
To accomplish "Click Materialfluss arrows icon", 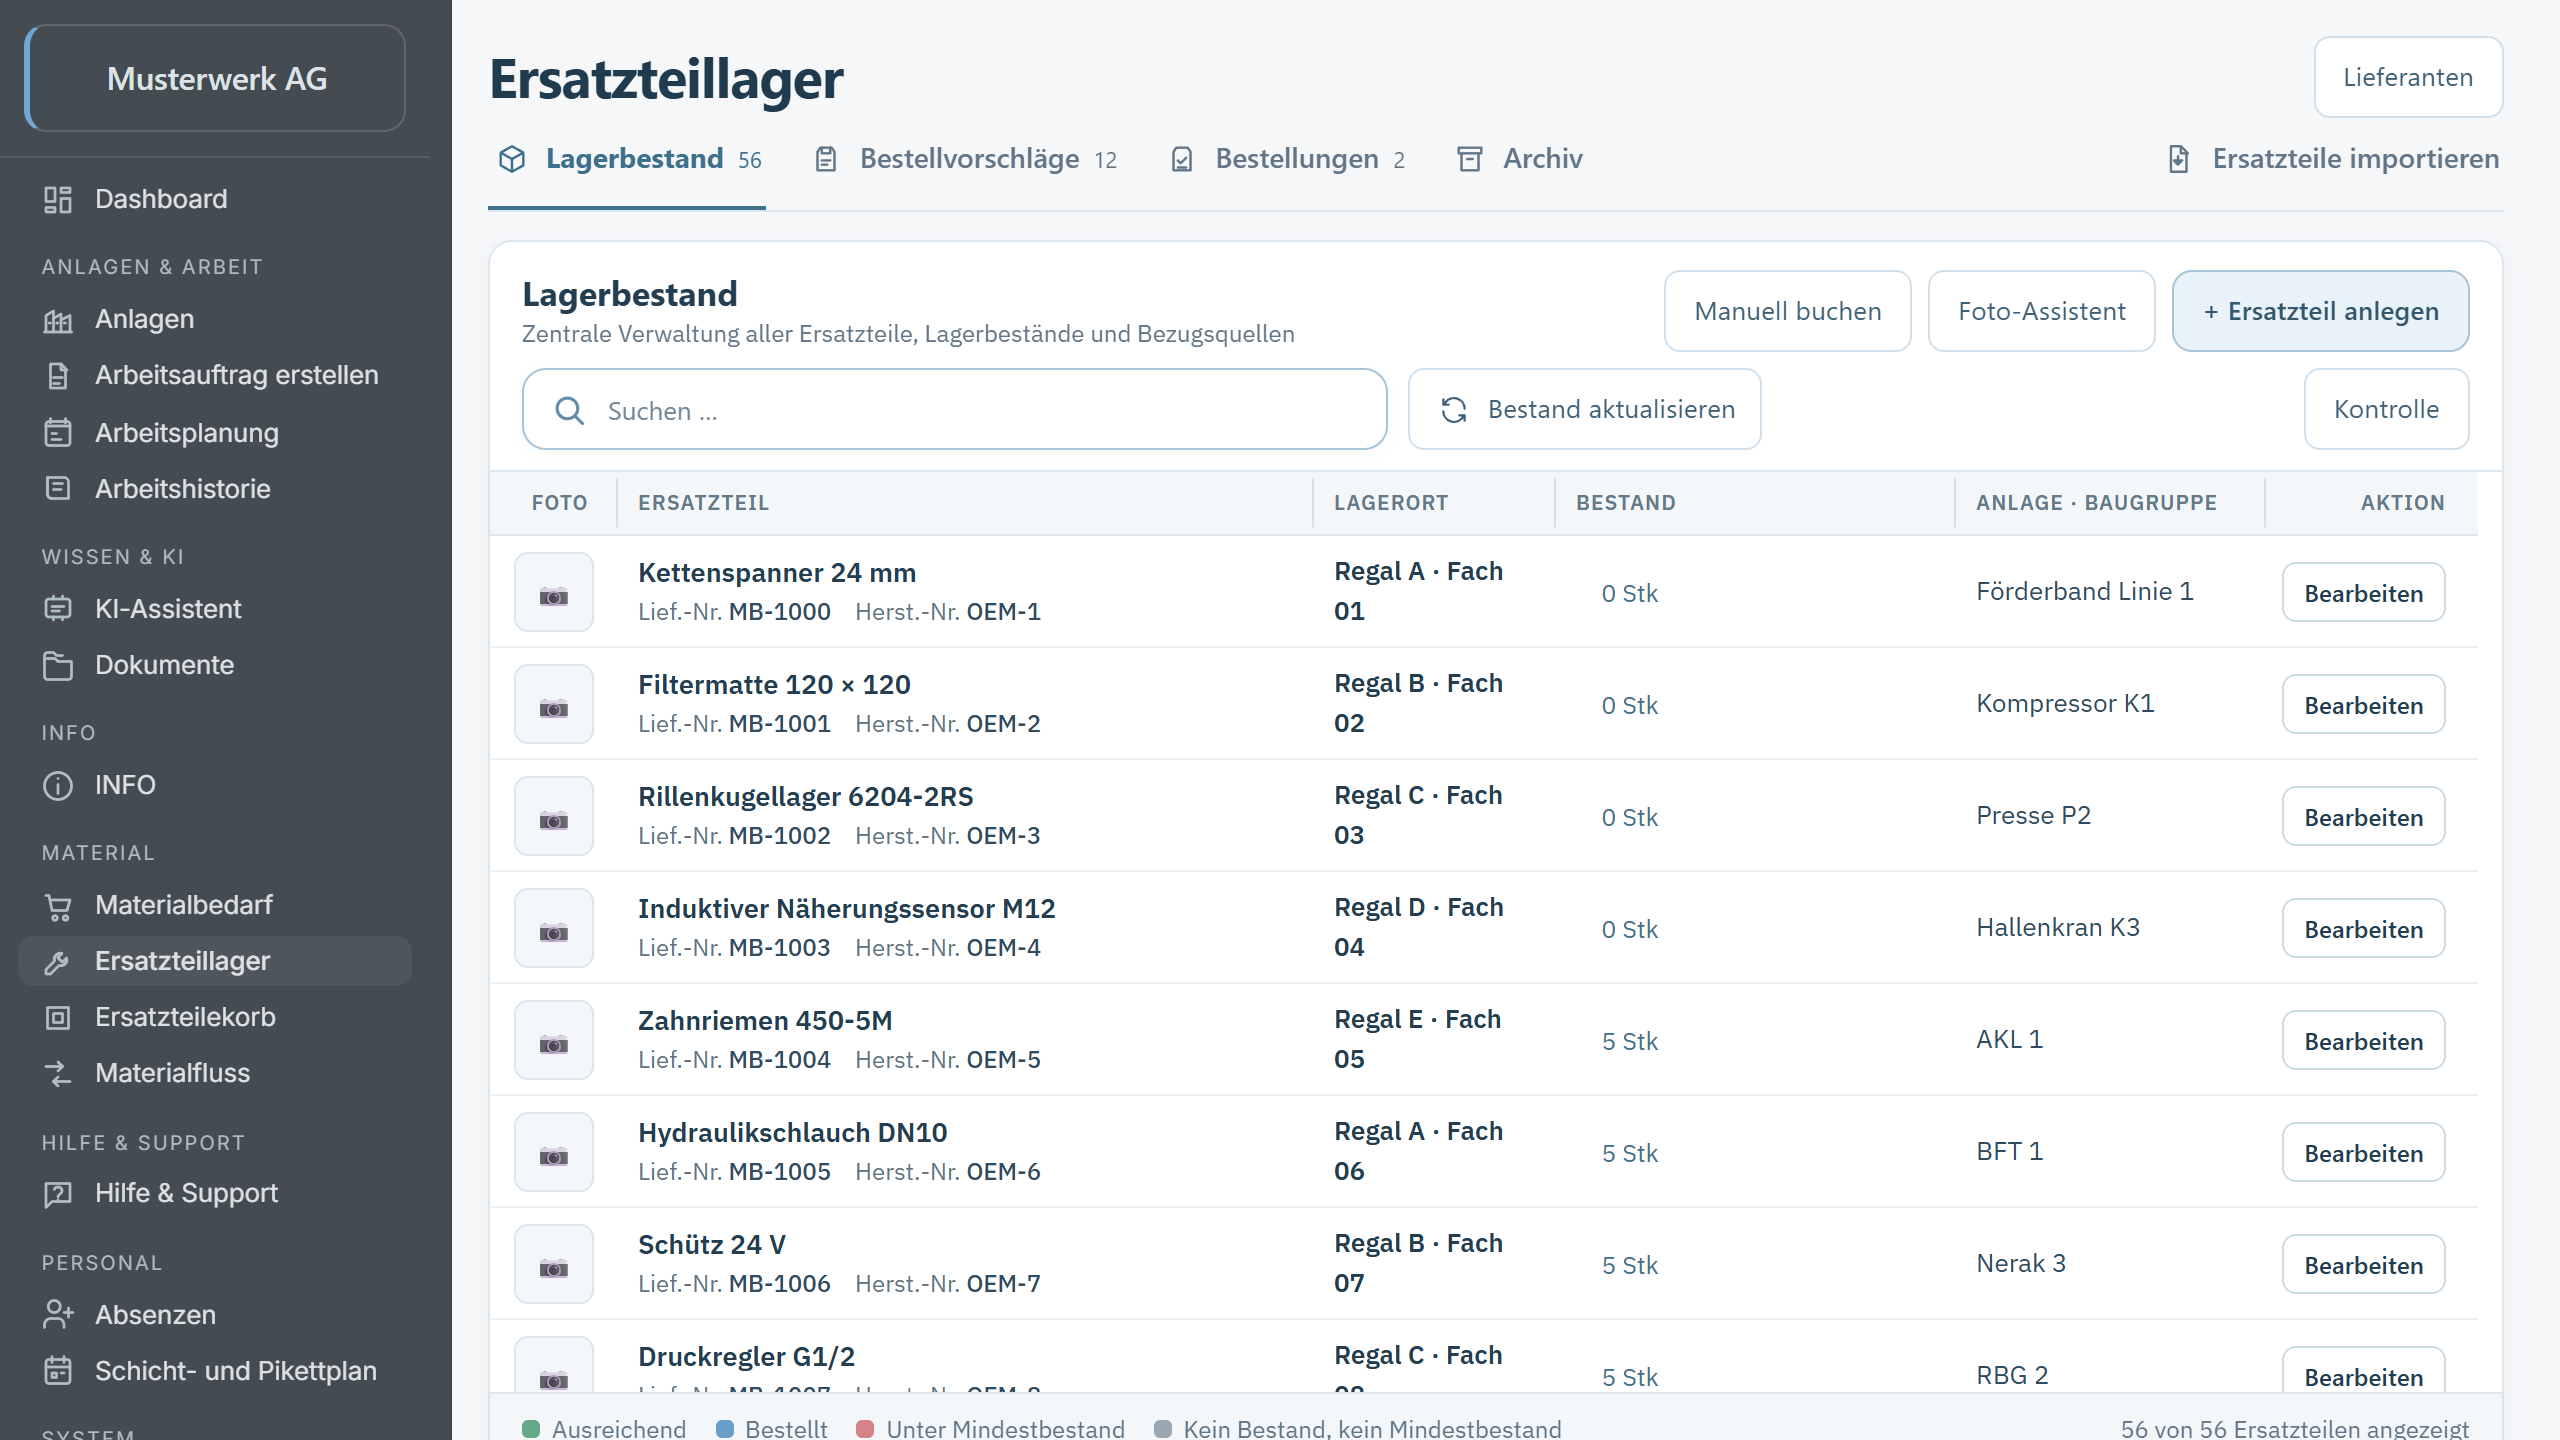I will 58,1074.
